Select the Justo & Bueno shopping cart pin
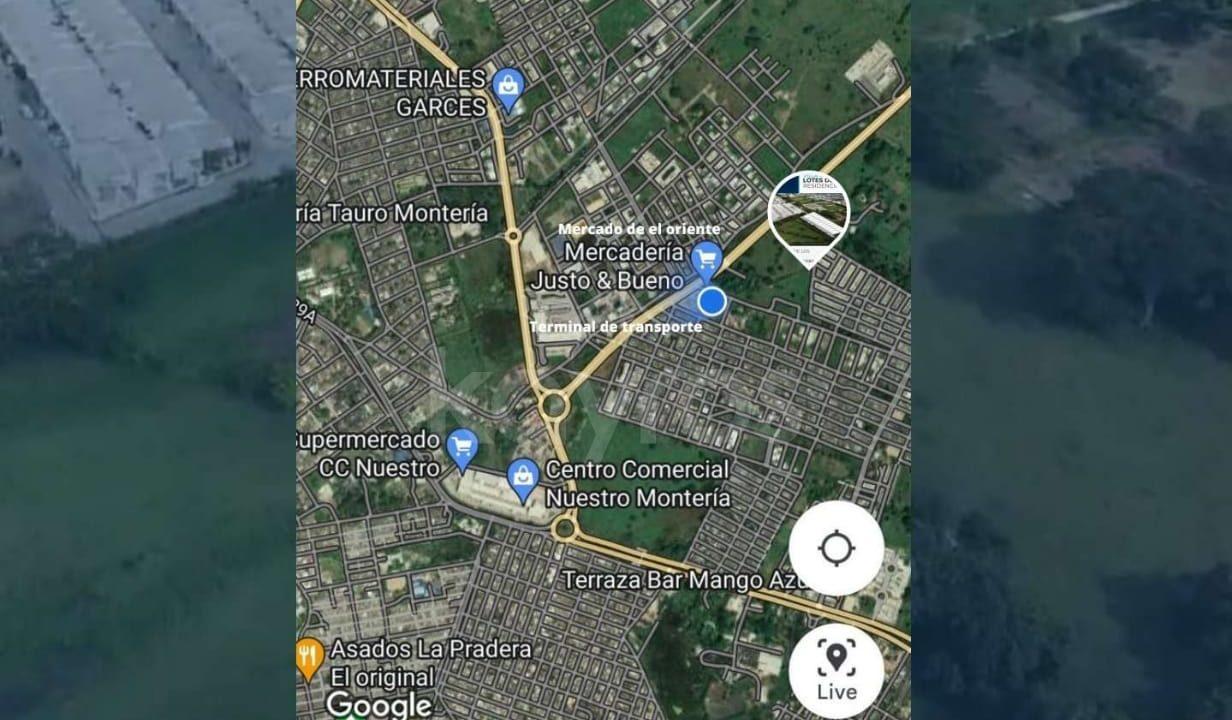This screenshot has height=720, width=1232. (707, 259)
